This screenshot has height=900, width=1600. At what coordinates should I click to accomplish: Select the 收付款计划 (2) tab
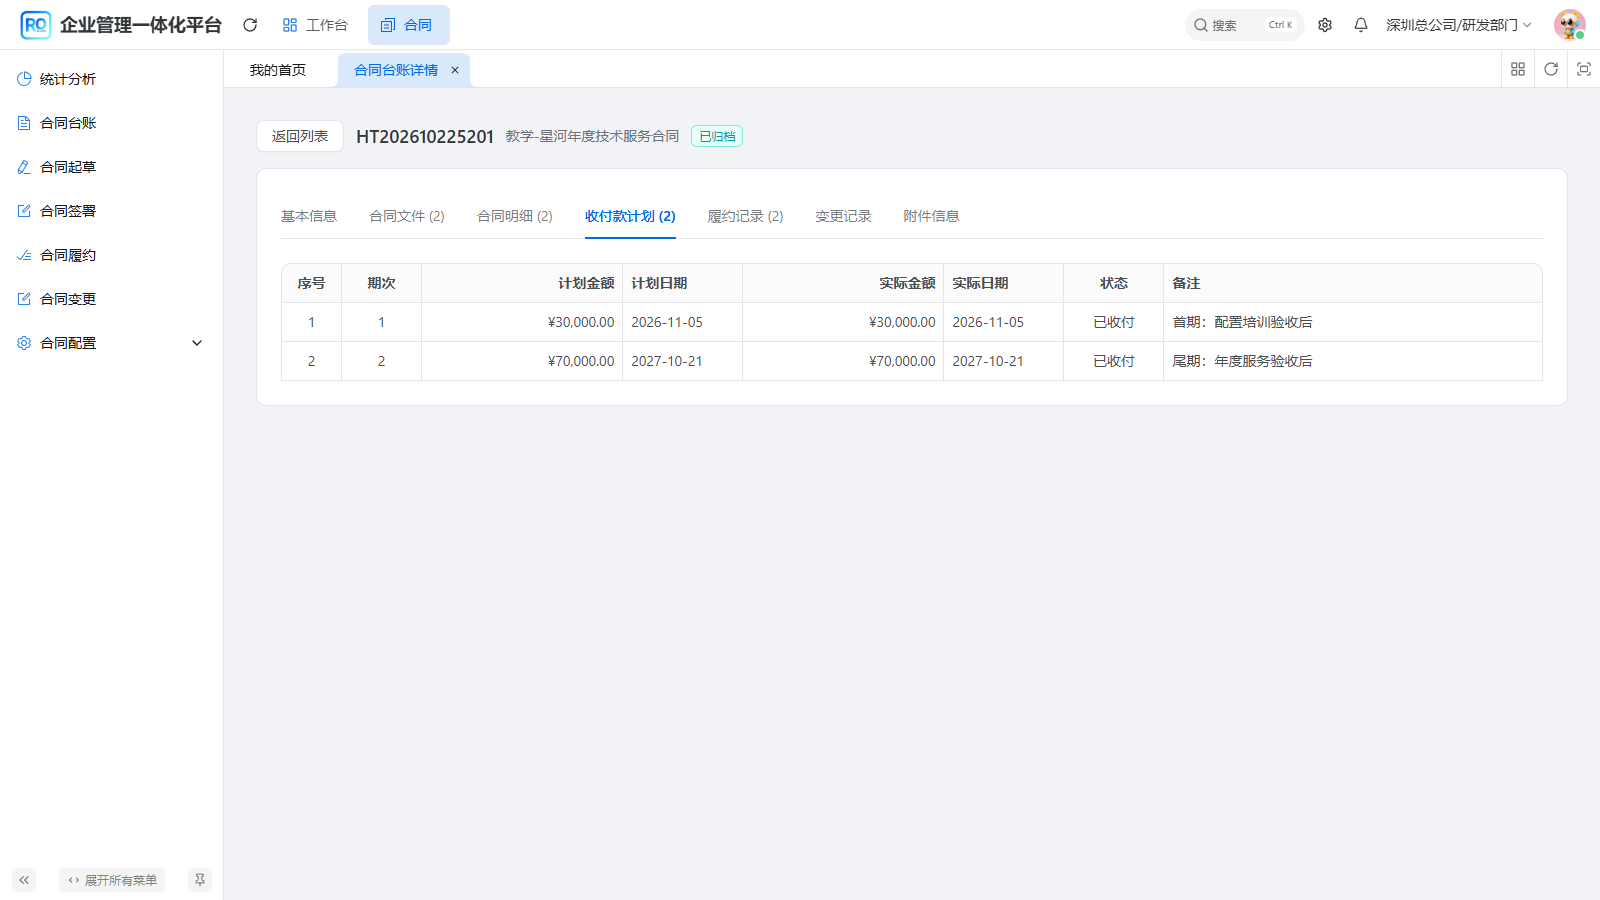pos(630,216)
